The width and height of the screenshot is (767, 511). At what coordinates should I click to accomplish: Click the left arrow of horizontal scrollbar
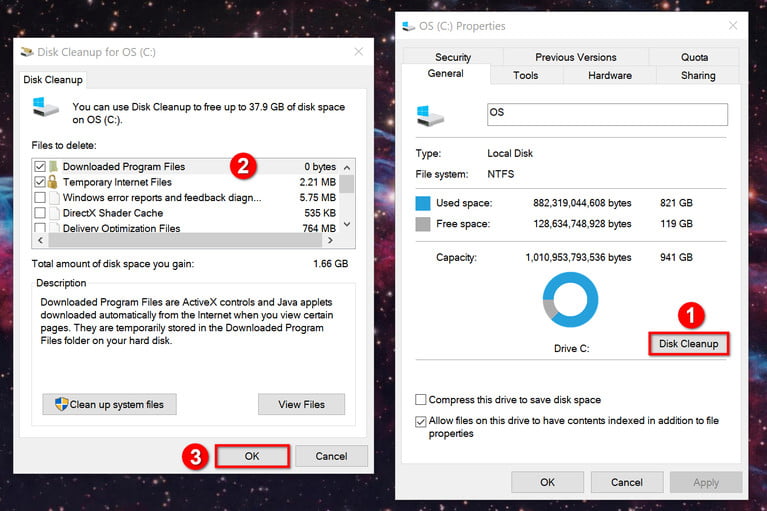pos(41,241)
